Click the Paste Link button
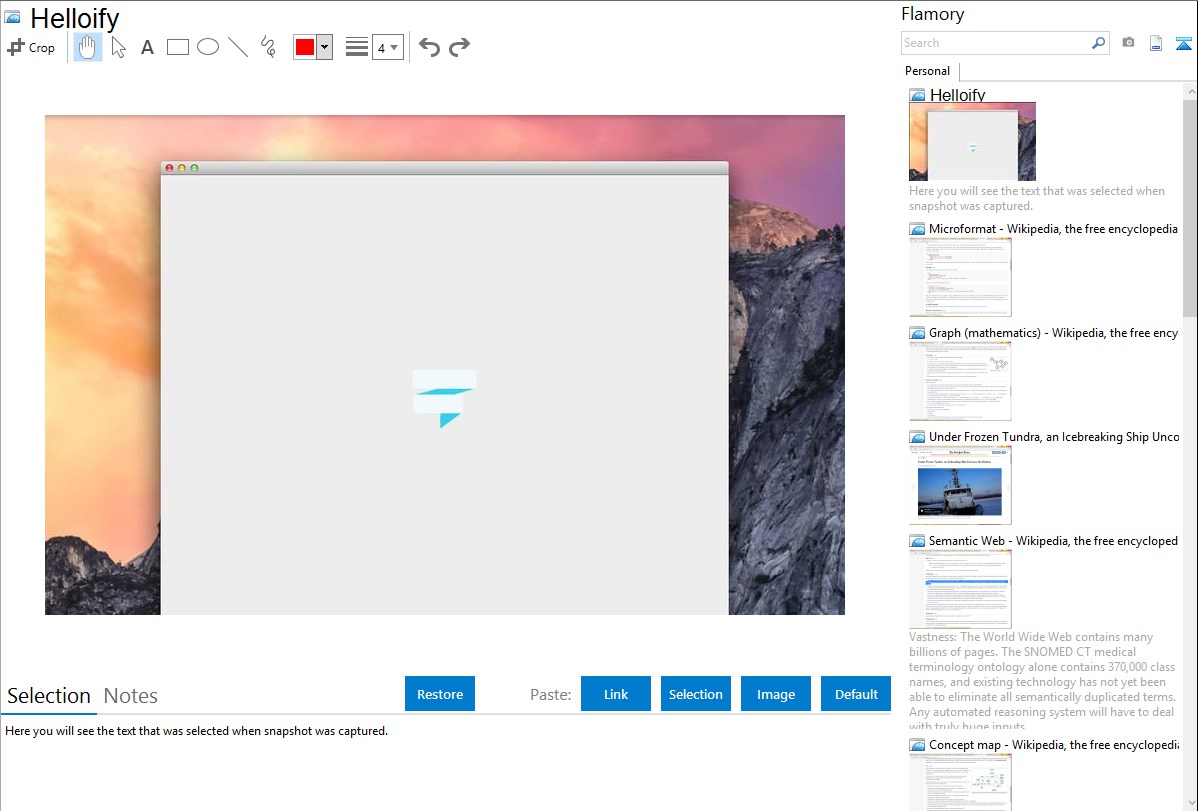The height and width of the screenshot is (811, 1198). [x=616, y=694]
